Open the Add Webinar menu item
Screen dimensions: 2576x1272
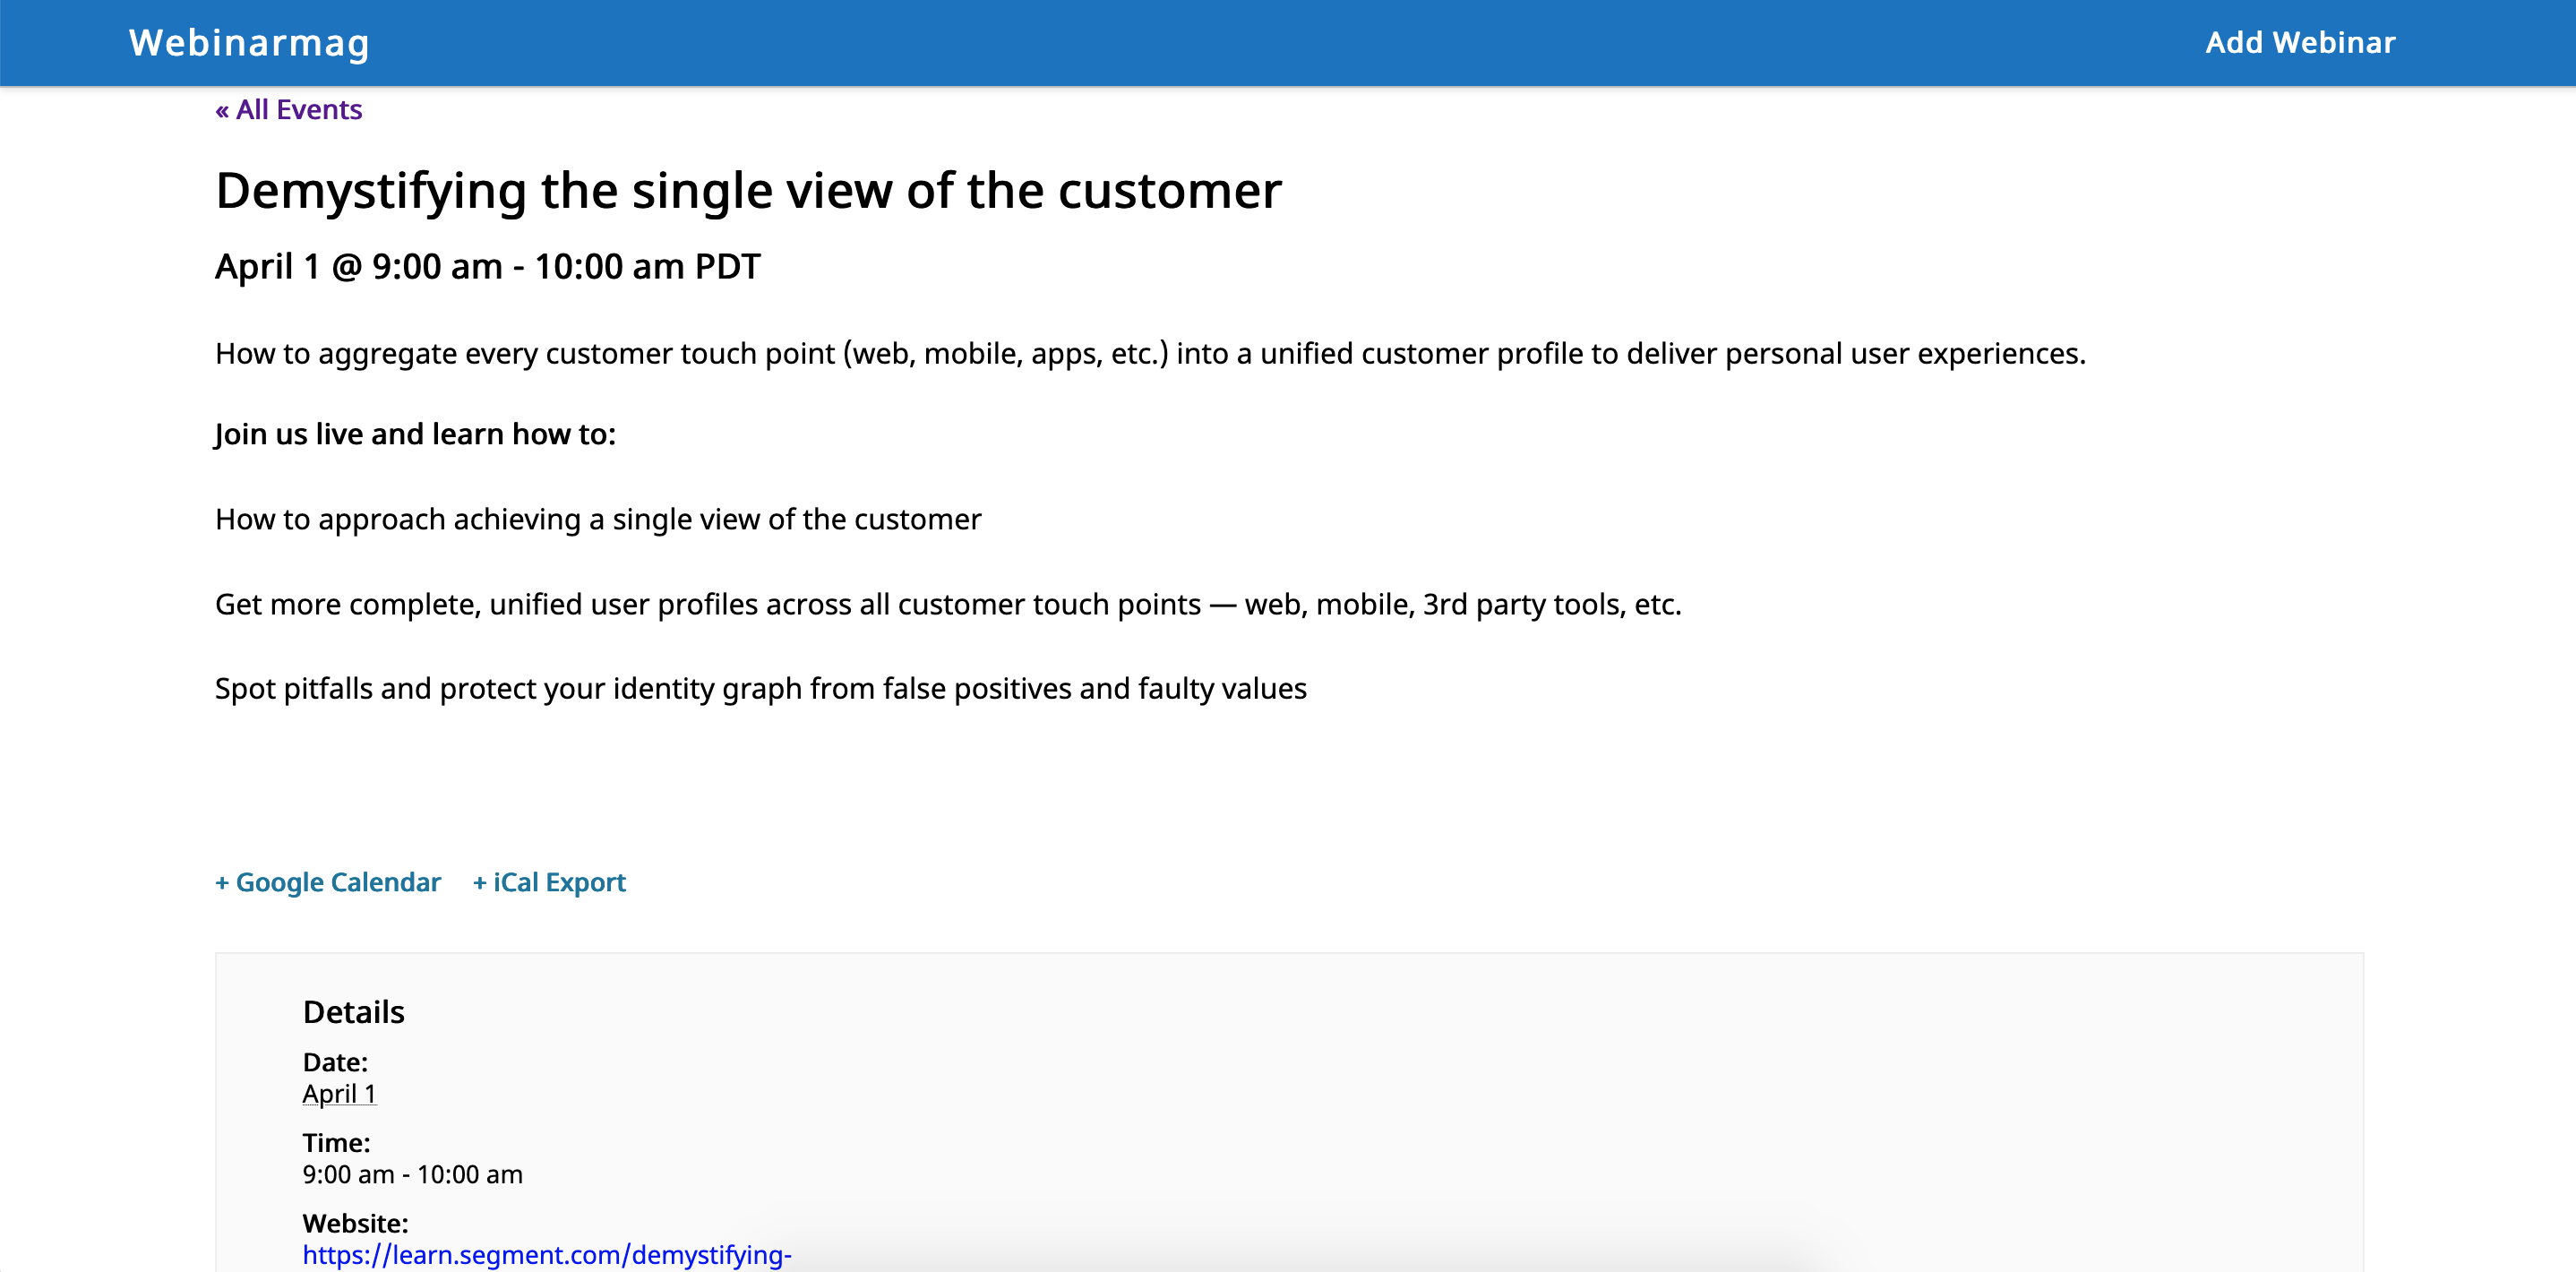pos(2299,42)
